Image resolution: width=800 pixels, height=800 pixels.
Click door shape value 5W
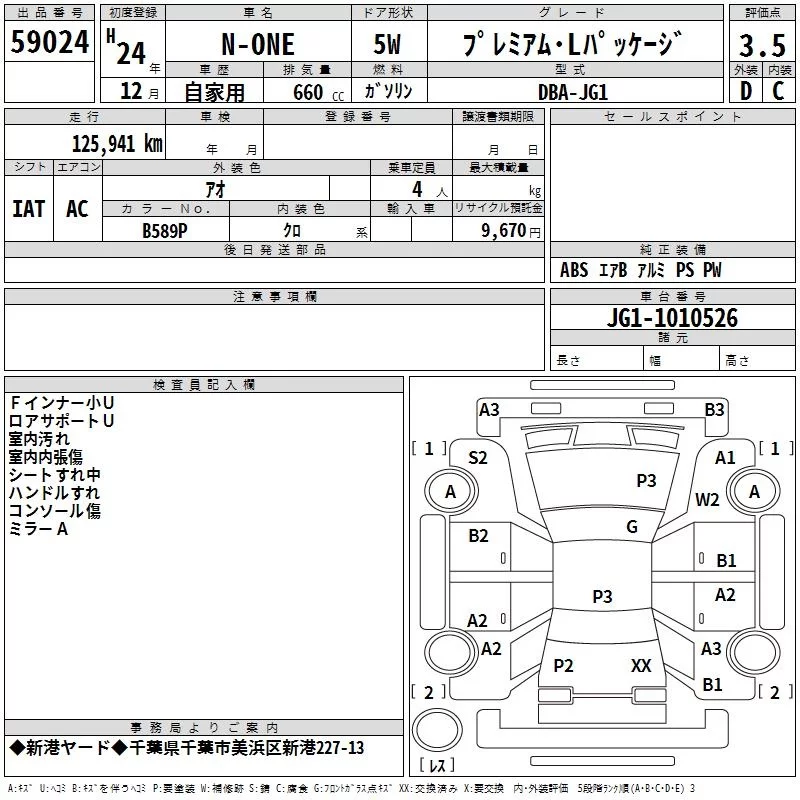tap(387, 44)
